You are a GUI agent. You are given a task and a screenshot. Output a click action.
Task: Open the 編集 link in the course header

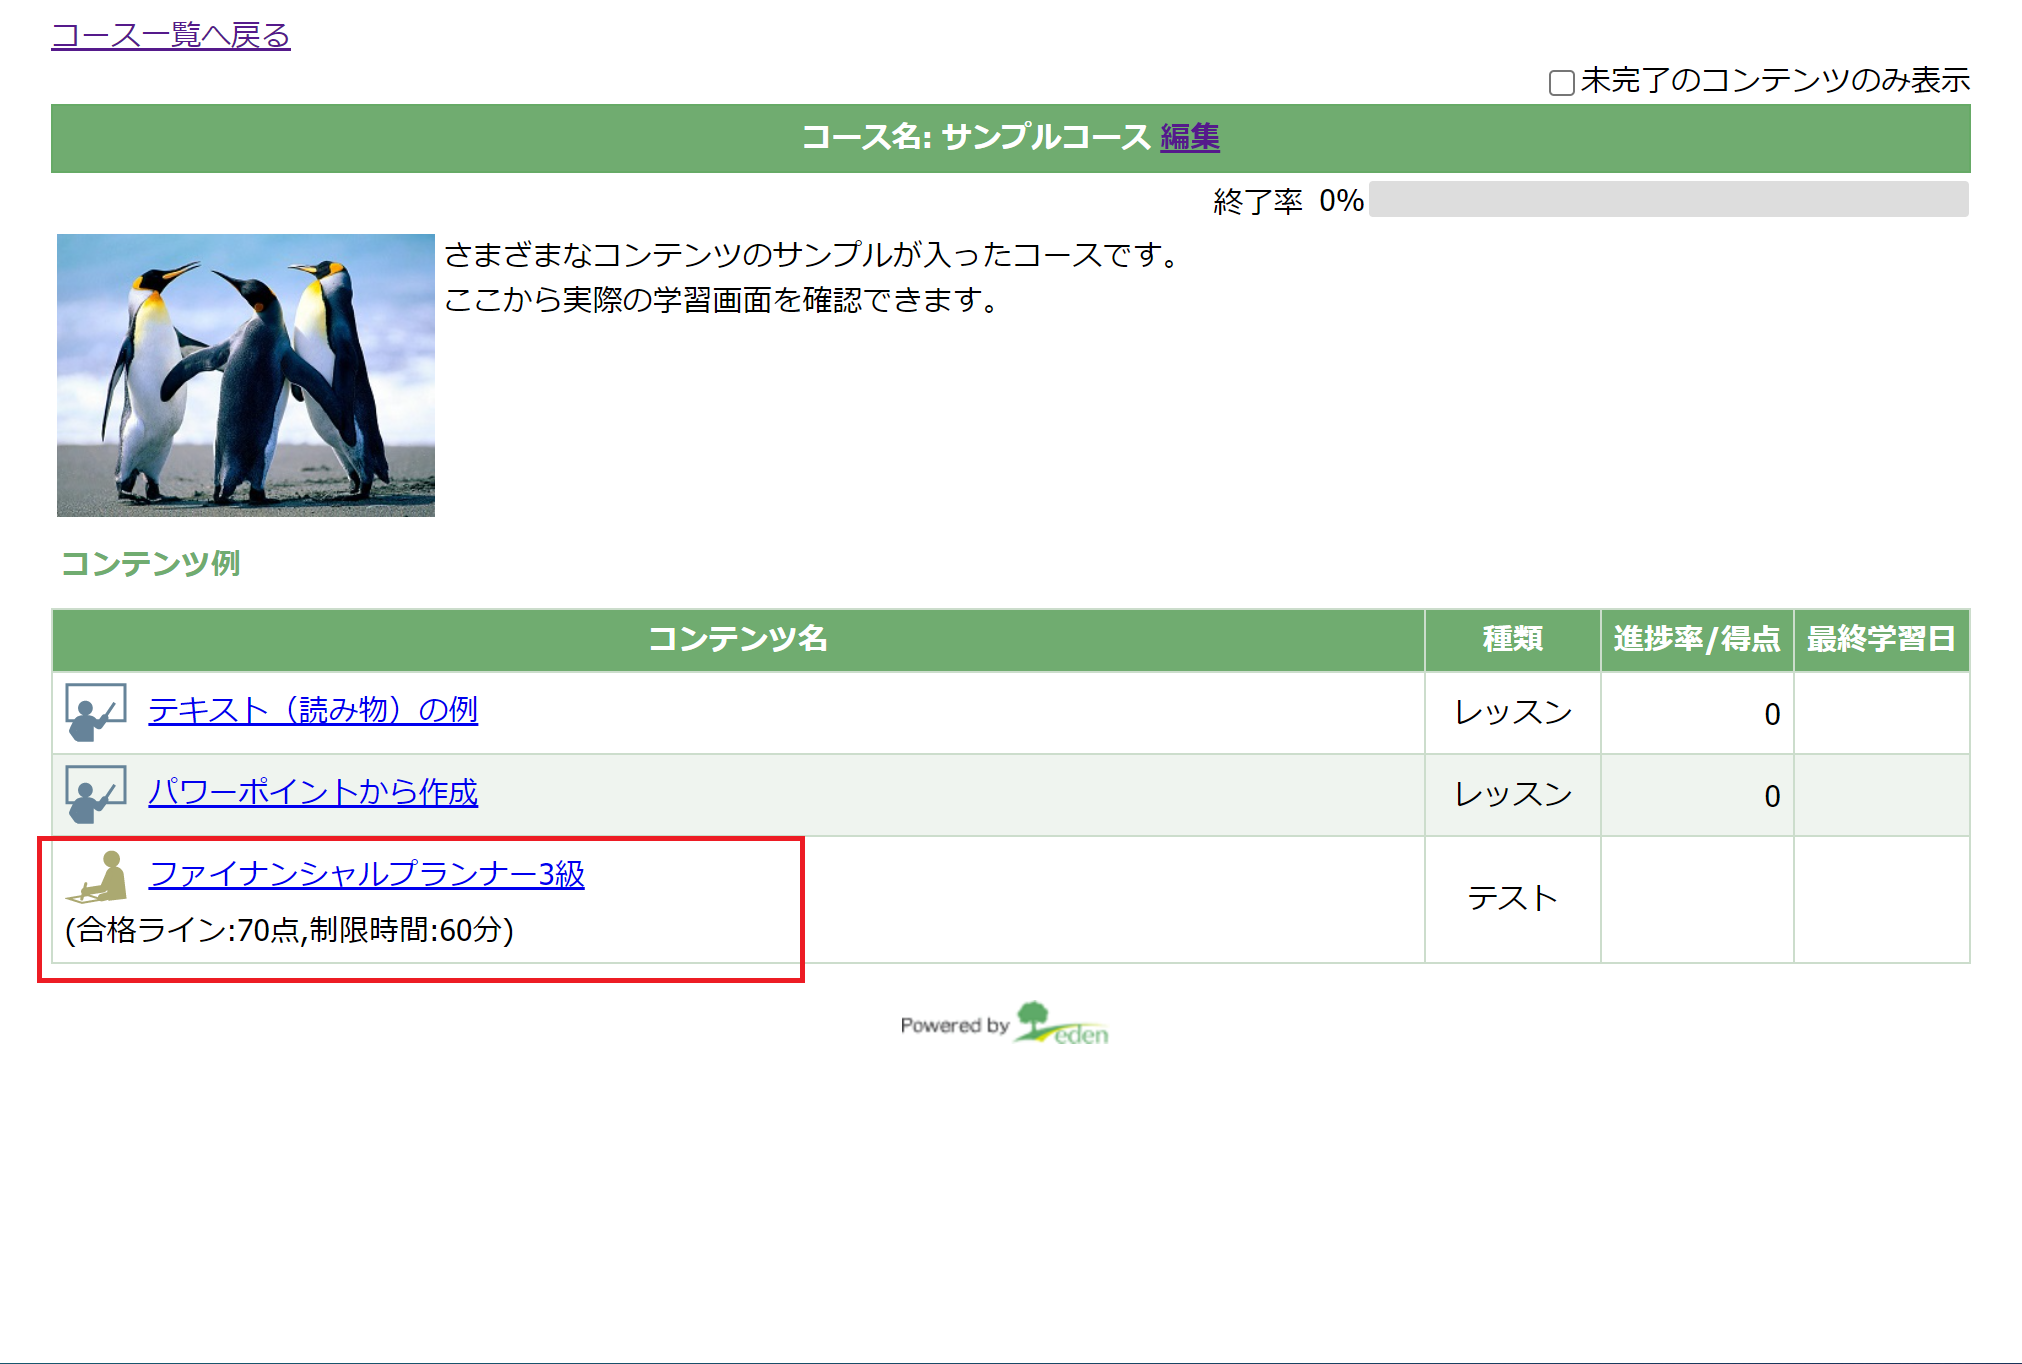[x=1190, y=137]
